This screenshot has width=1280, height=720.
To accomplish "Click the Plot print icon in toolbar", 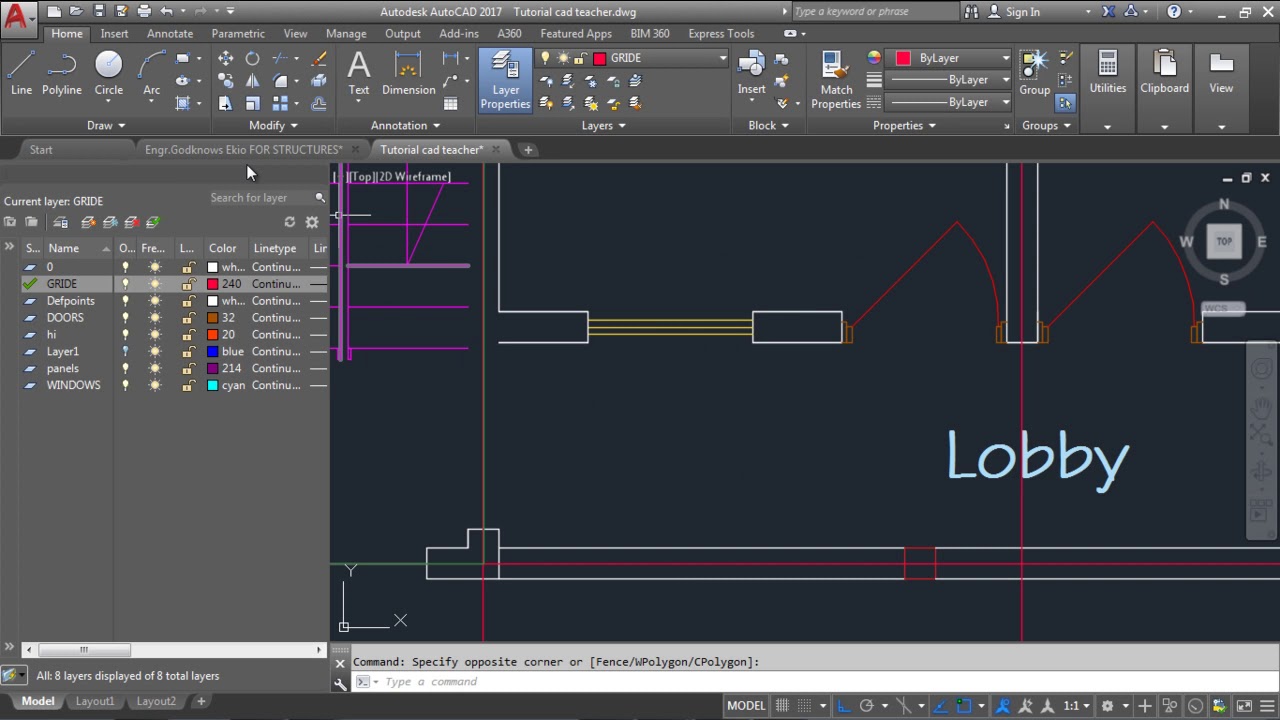I will point(144,12).
